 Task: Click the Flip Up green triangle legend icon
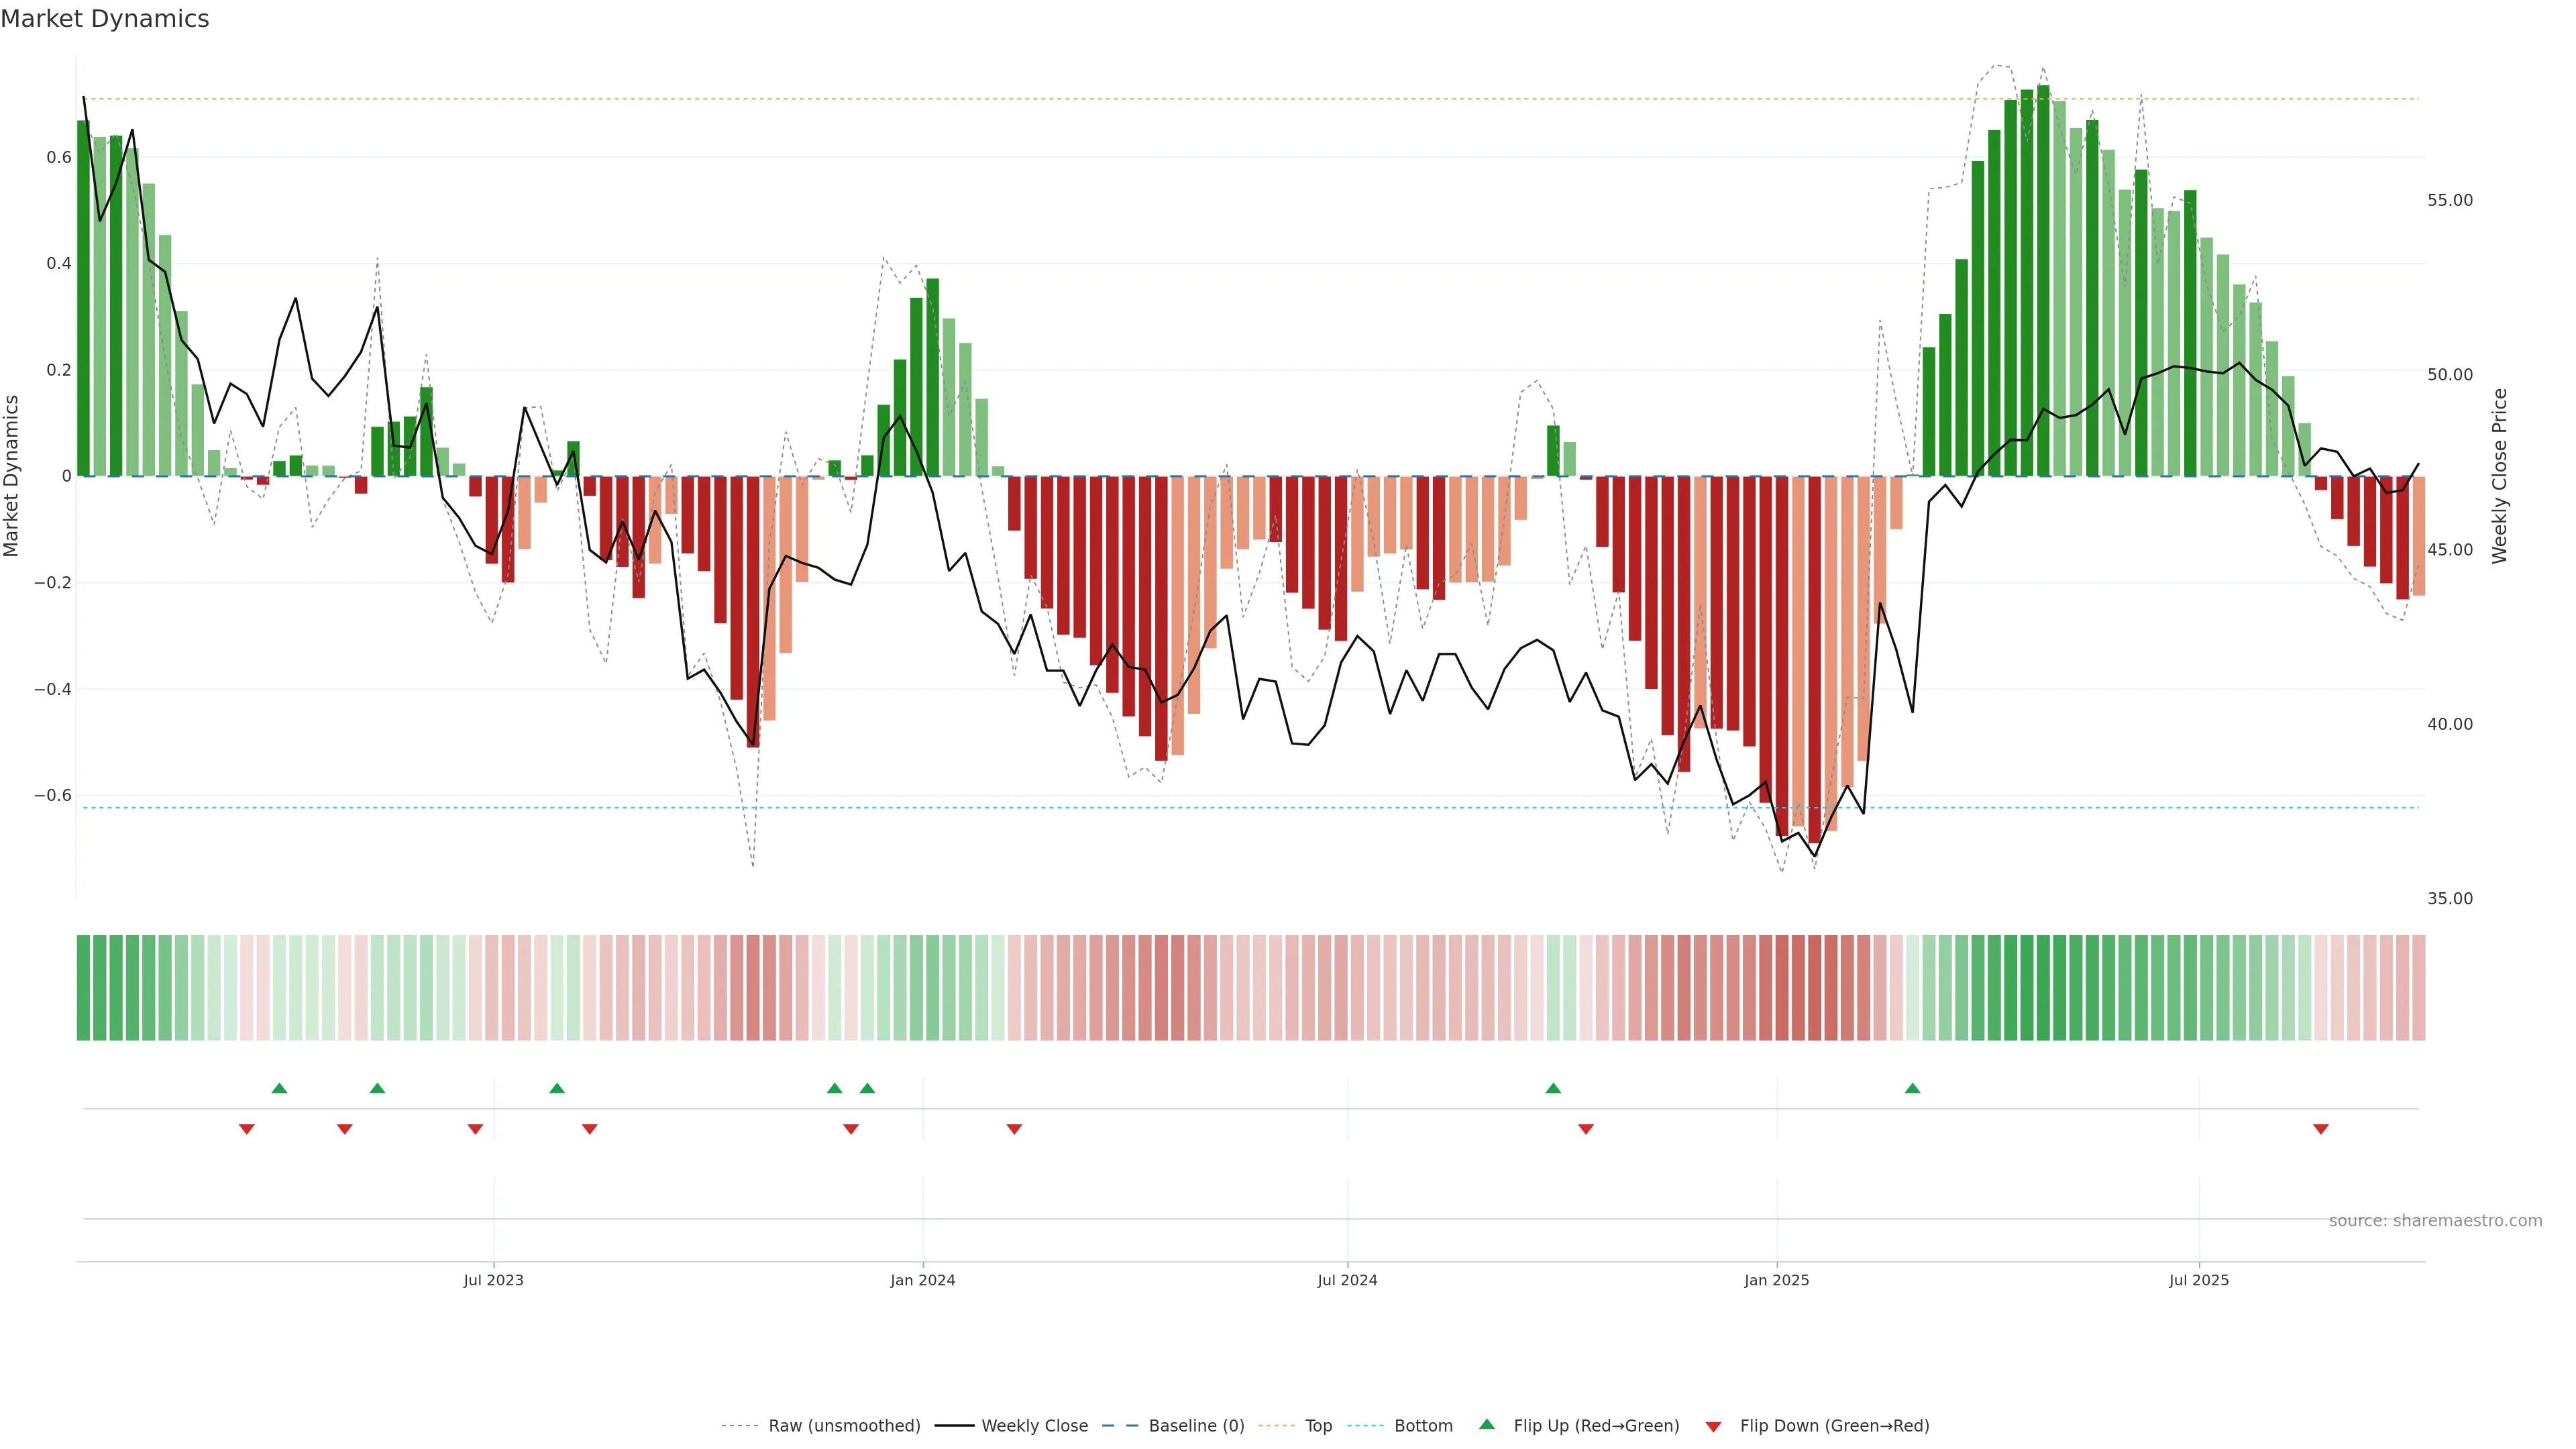point(1487,1424)
